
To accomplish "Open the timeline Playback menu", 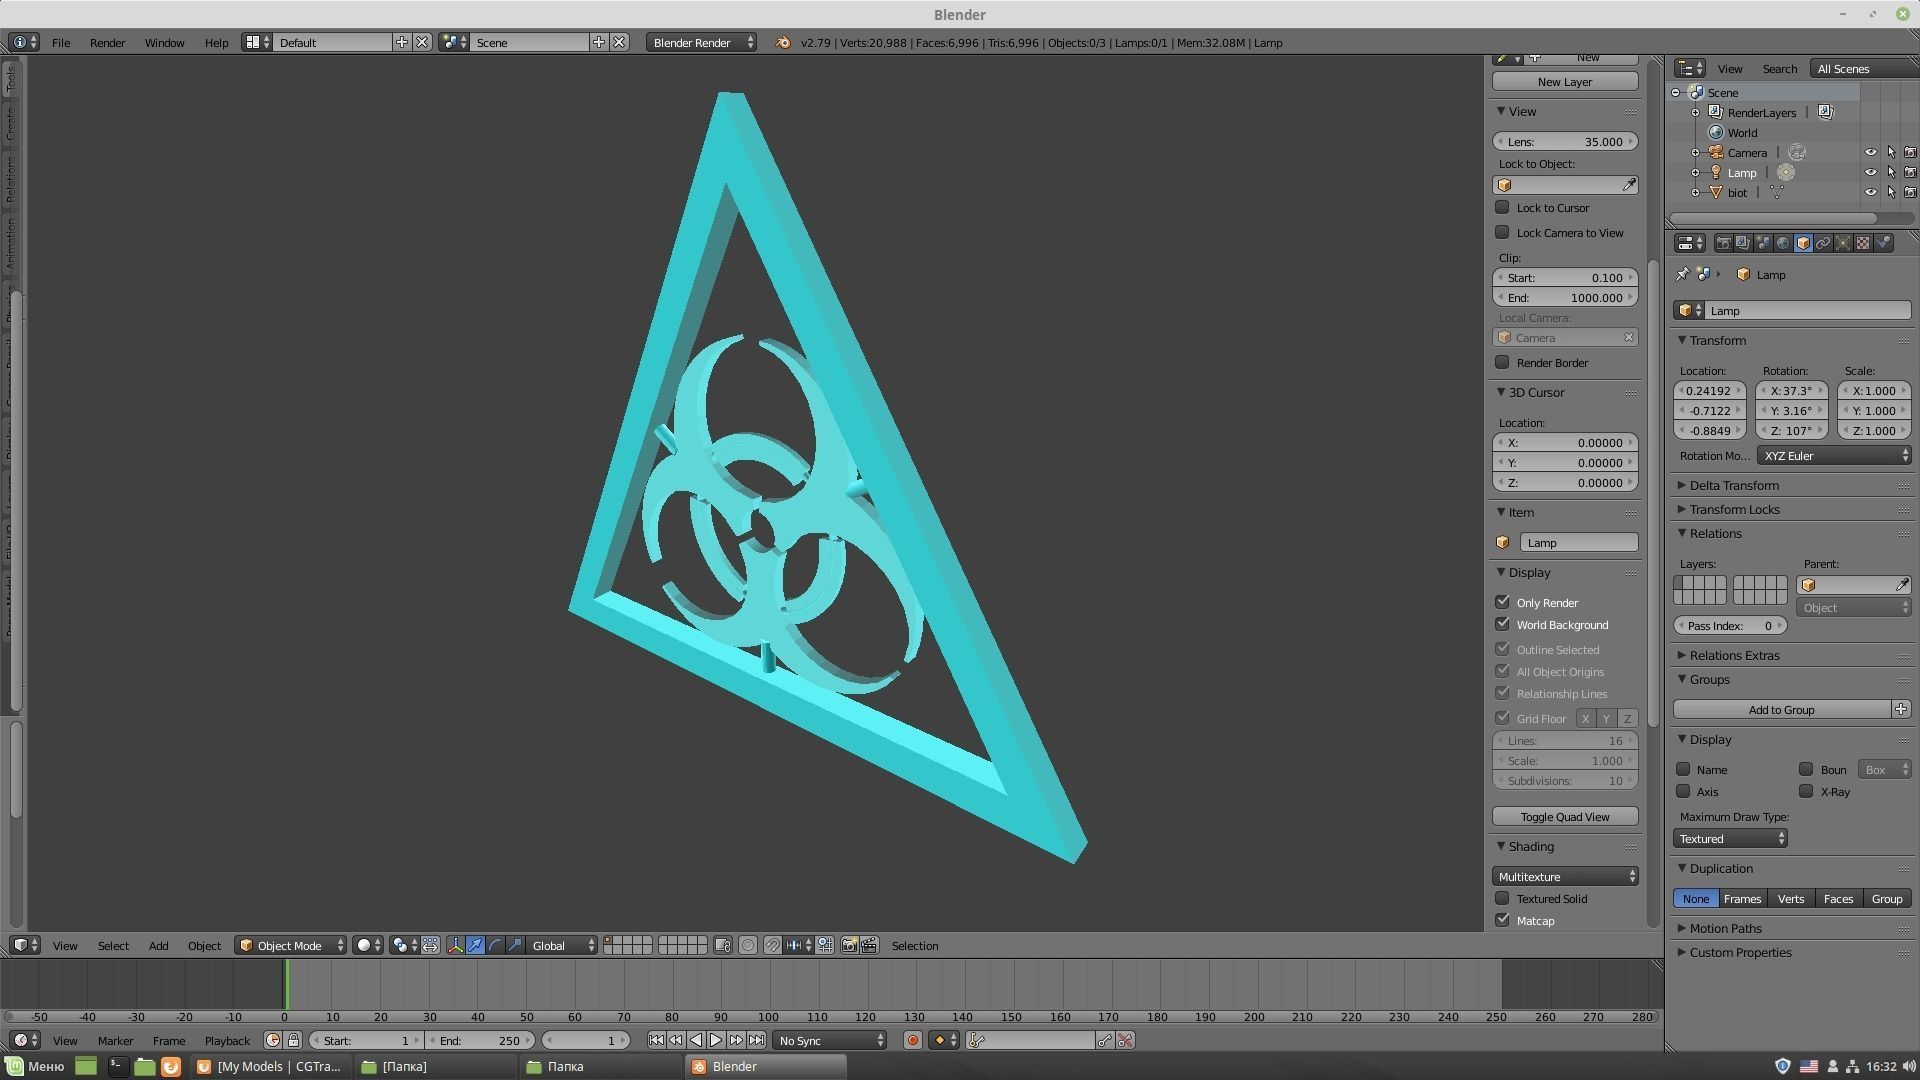I will (x=227, y=1041).
